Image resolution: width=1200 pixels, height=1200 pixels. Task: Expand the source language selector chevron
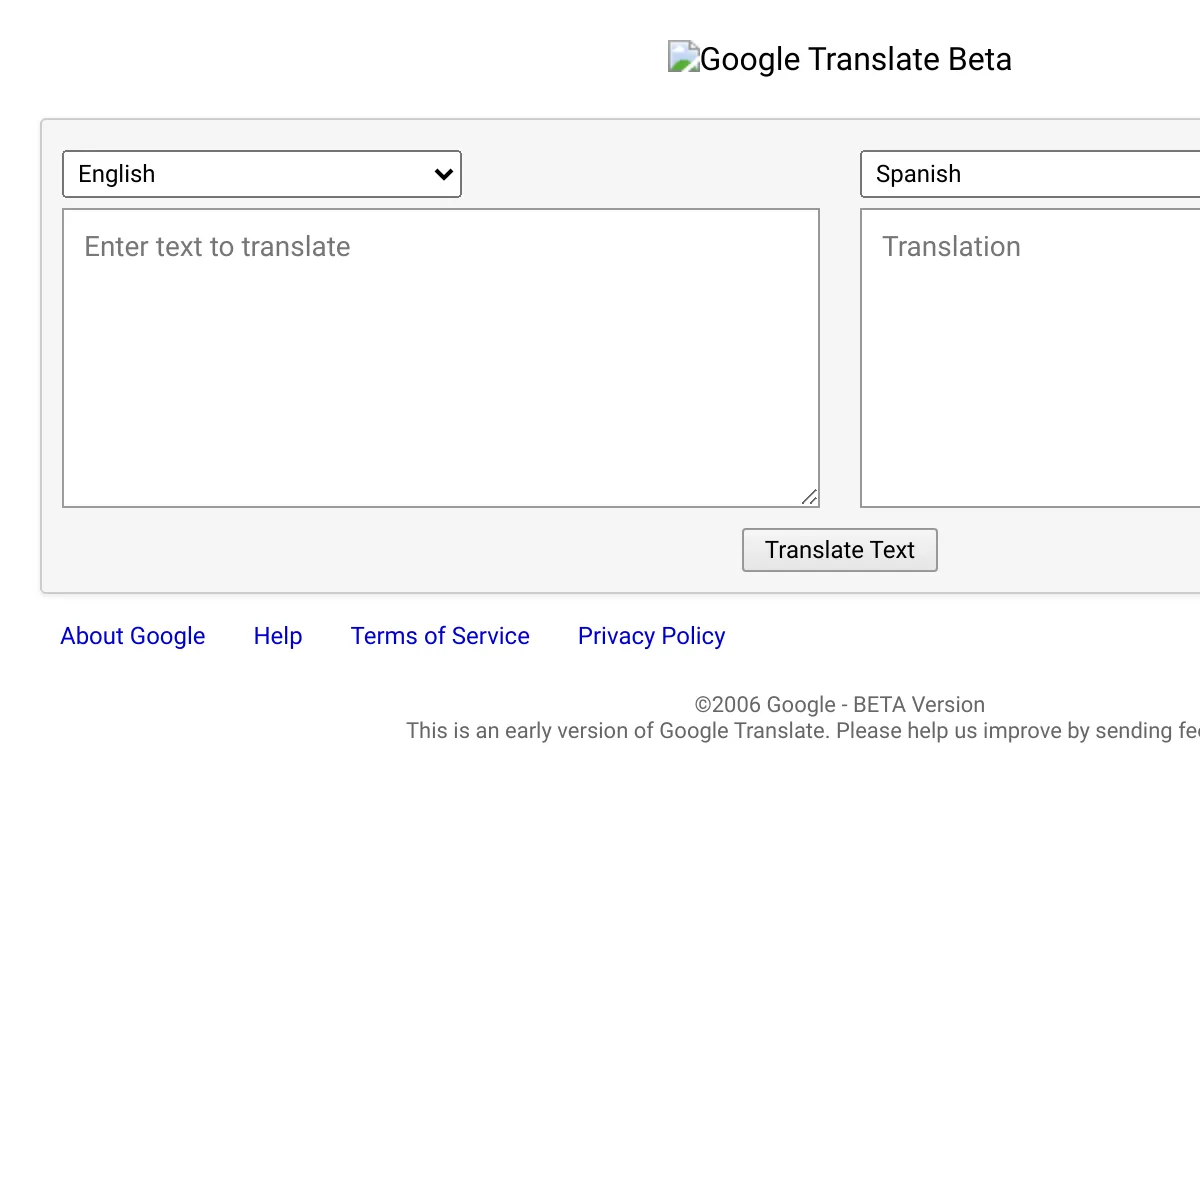(443, 174)
